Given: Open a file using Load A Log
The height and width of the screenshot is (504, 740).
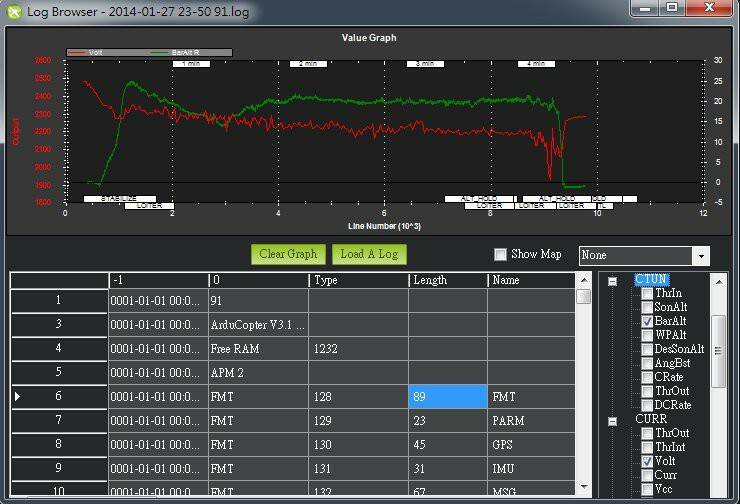Looking at the screenshot, I should pyautogui.click(x=369, y=254).
